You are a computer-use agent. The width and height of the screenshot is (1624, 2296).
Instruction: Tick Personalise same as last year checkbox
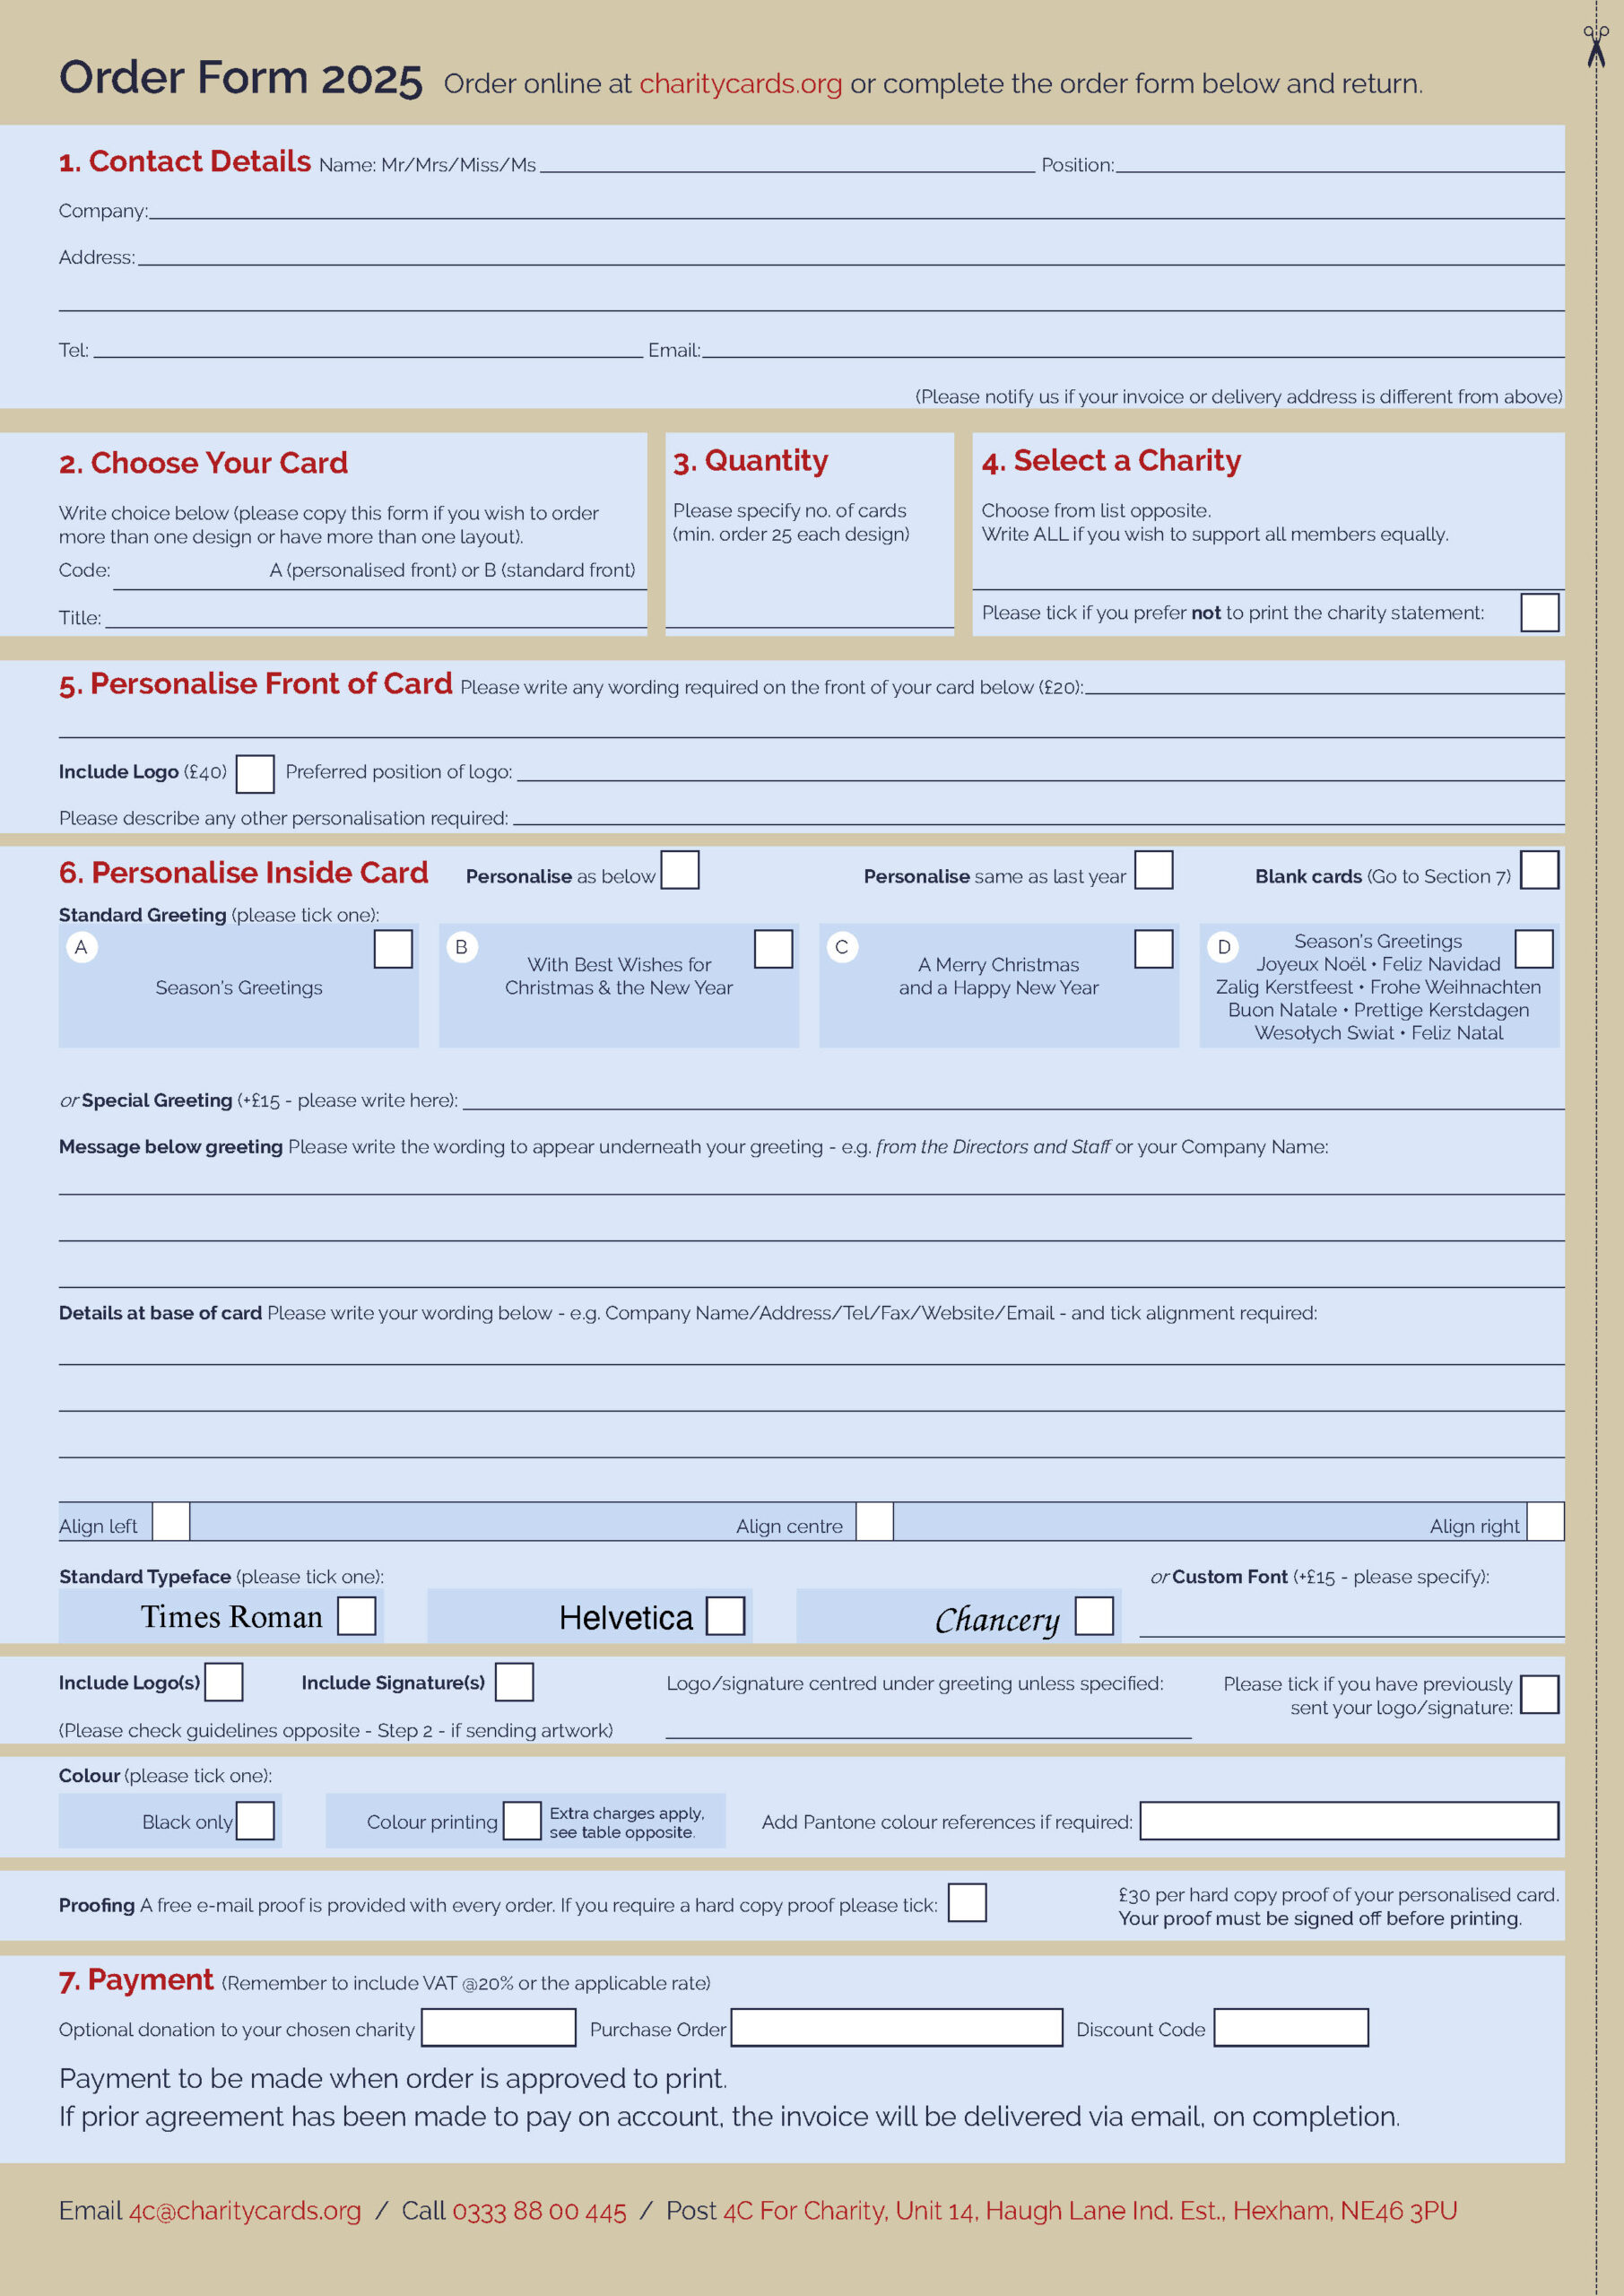click(1153, 869)
